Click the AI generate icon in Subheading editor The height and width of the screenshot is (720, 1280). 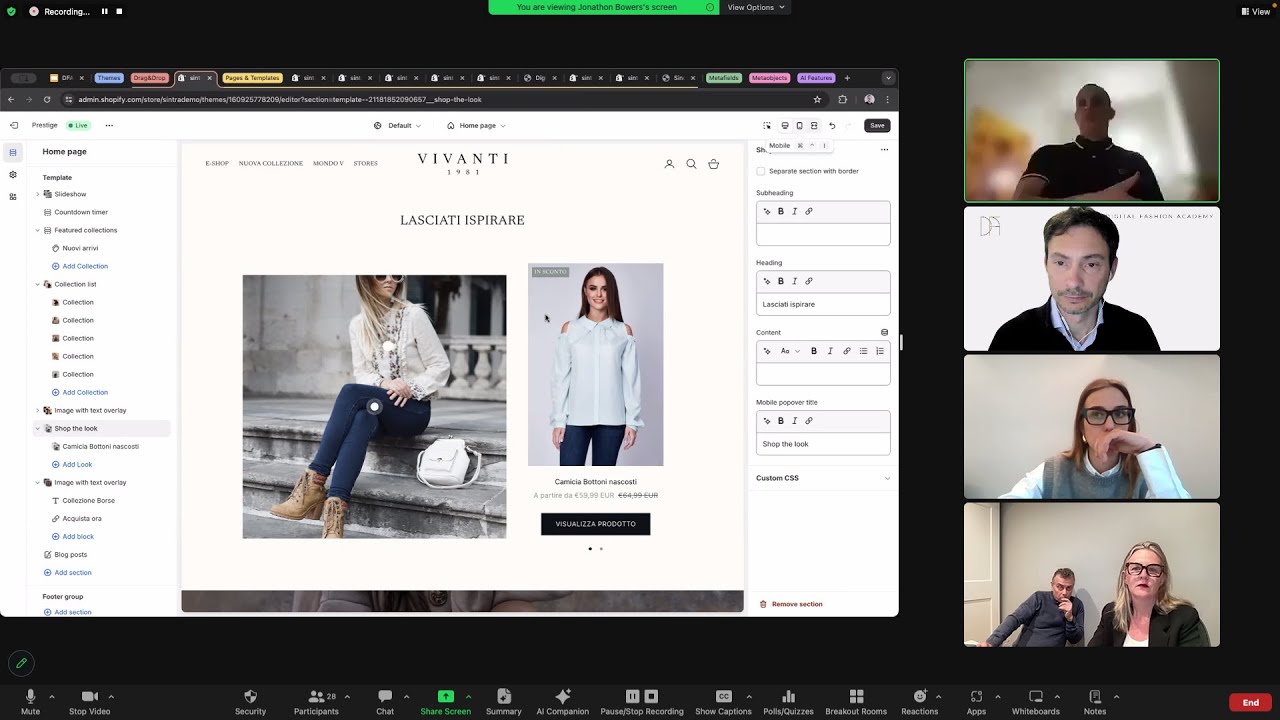click(x=767, y=211)
